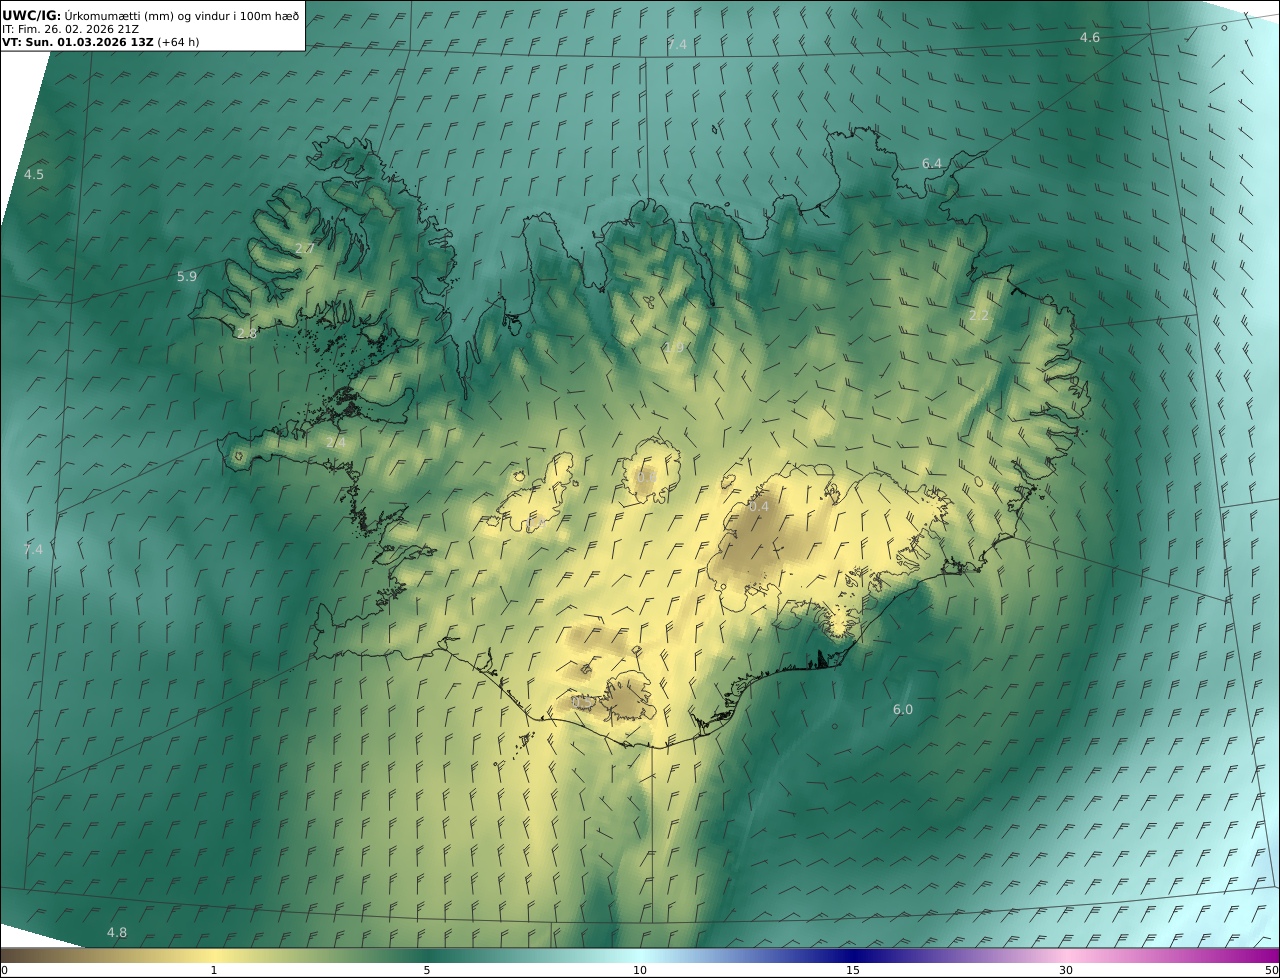Click the color scale tick label 10
Viewport: 1280px width, 978px height.
640,970
